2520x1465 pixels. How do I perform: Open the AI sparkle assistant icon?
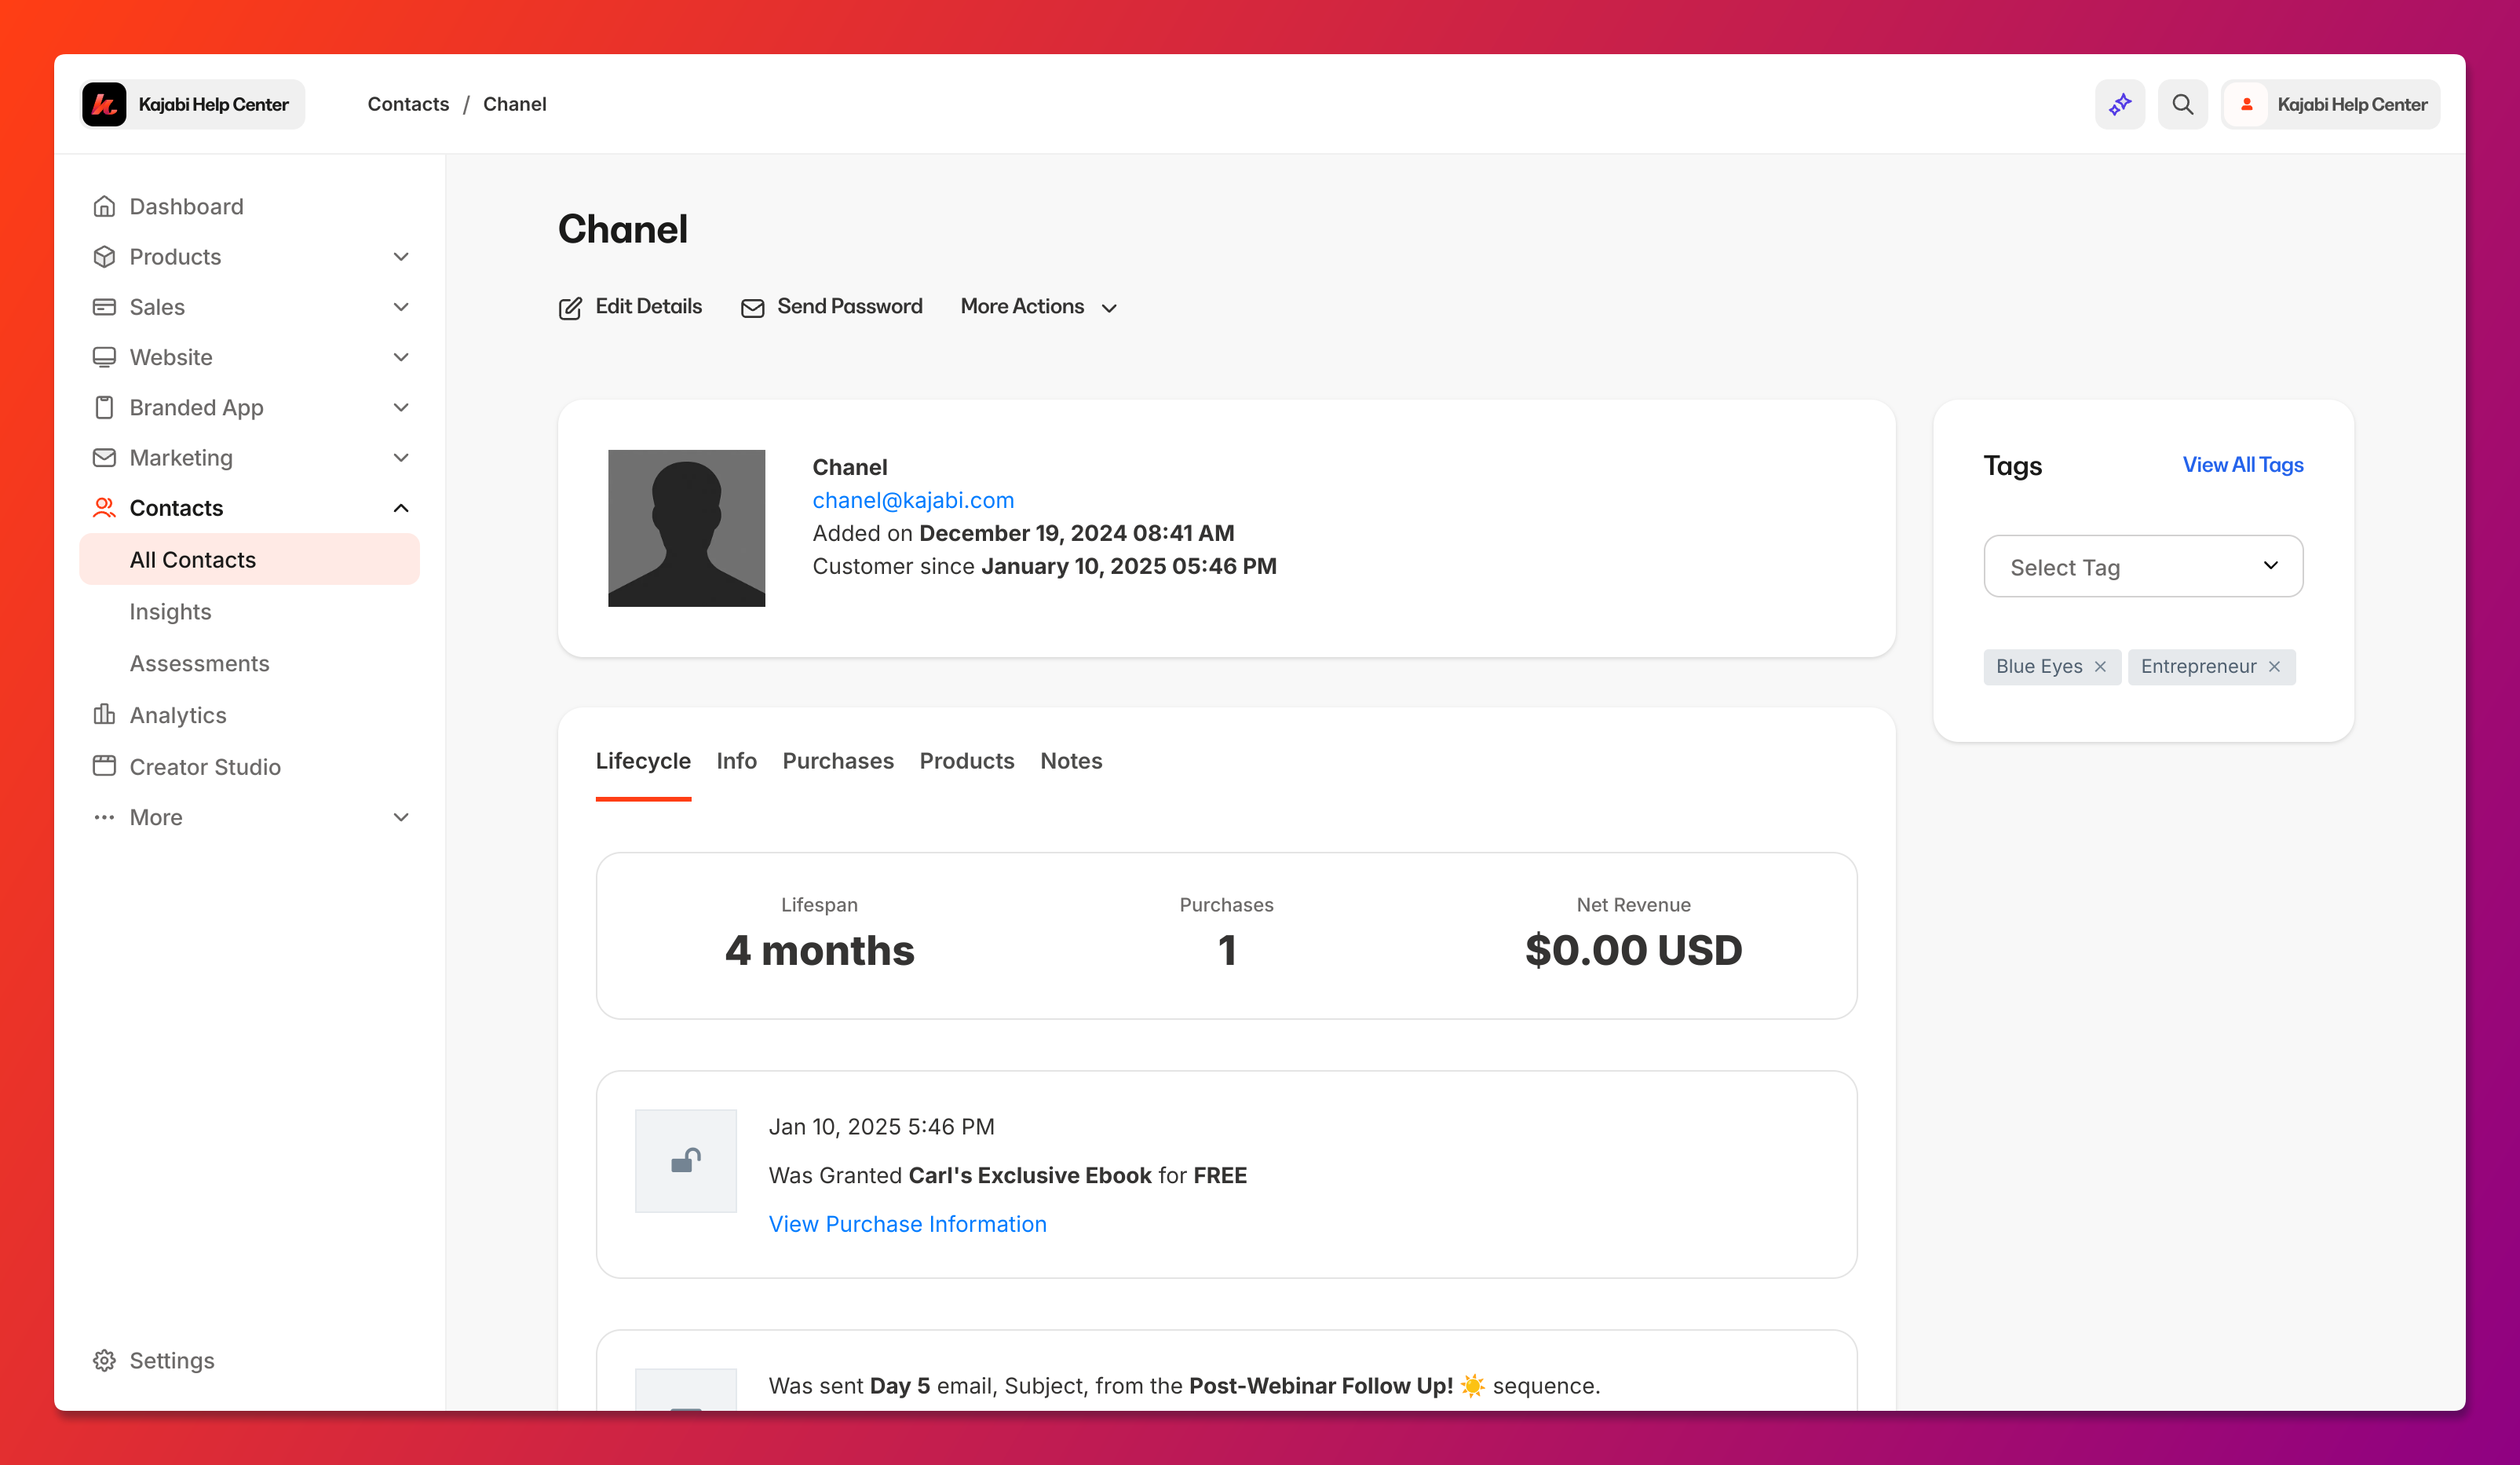2120,104
